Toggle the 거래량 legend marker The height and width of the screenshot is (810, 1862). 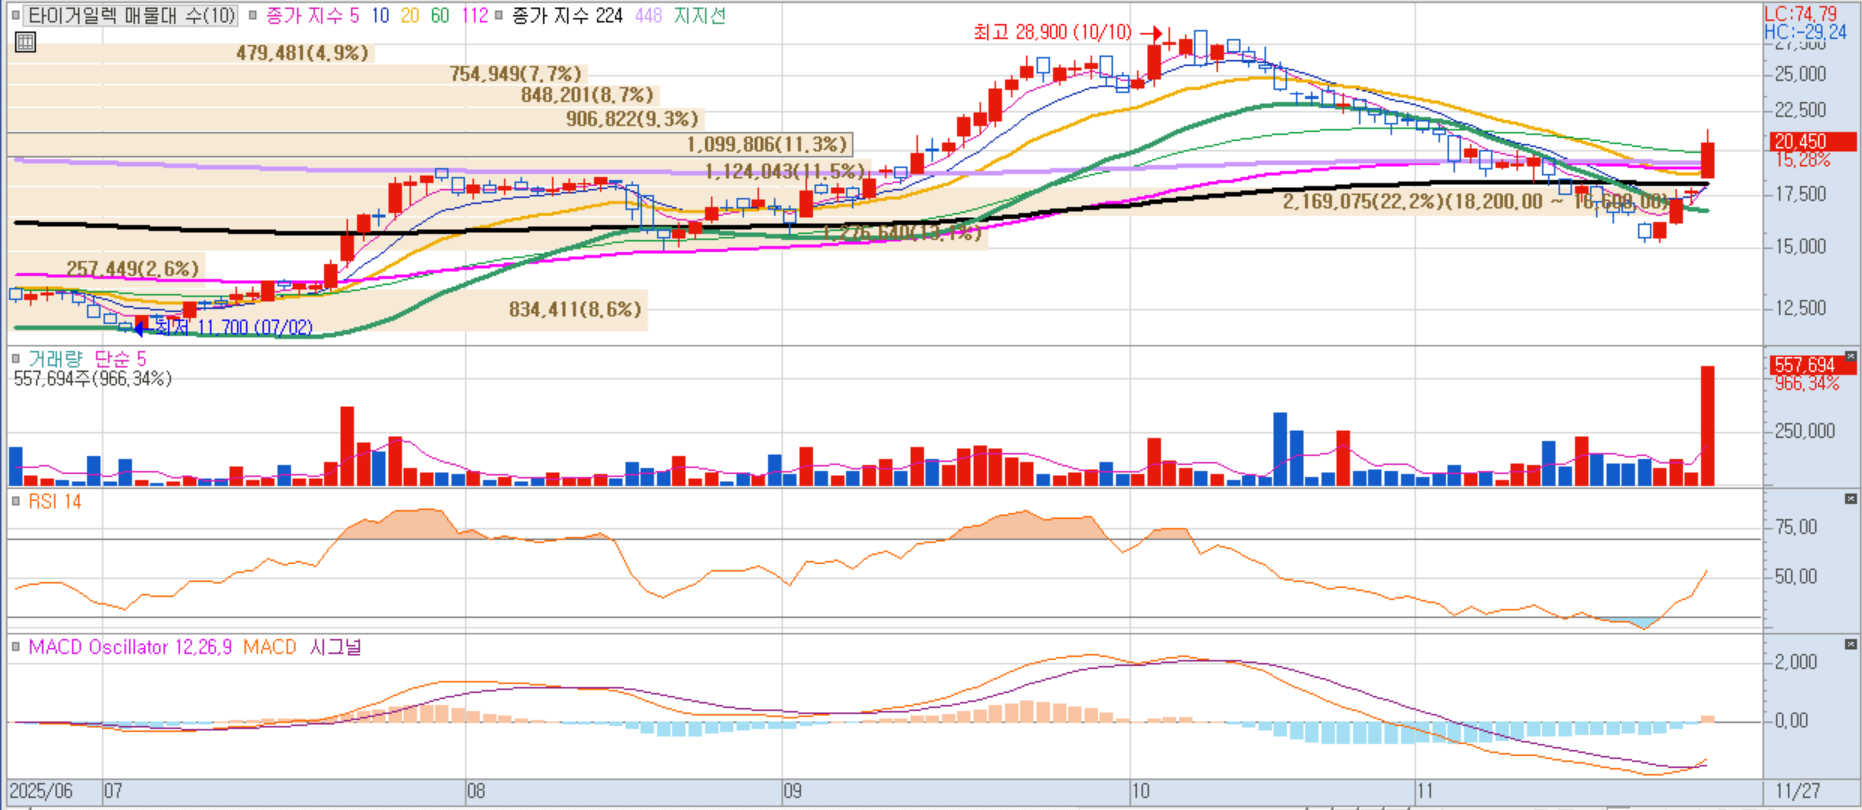[15, 358]
